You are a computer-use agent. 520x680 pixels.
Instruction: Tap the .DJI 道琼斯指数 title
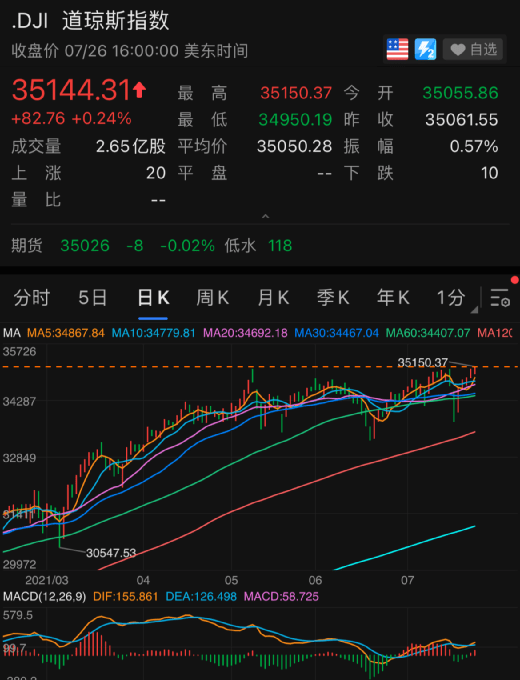click(x=90, y=21)
